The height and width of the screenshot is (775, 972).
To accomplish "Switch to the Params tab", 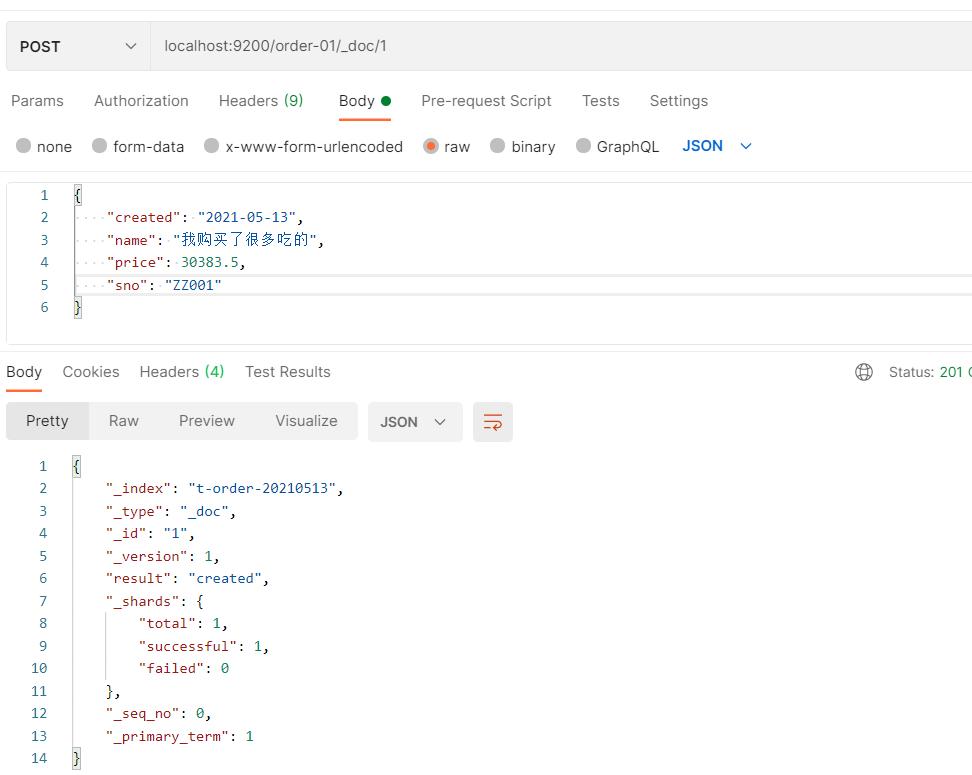I will click(x=37, y=101).
